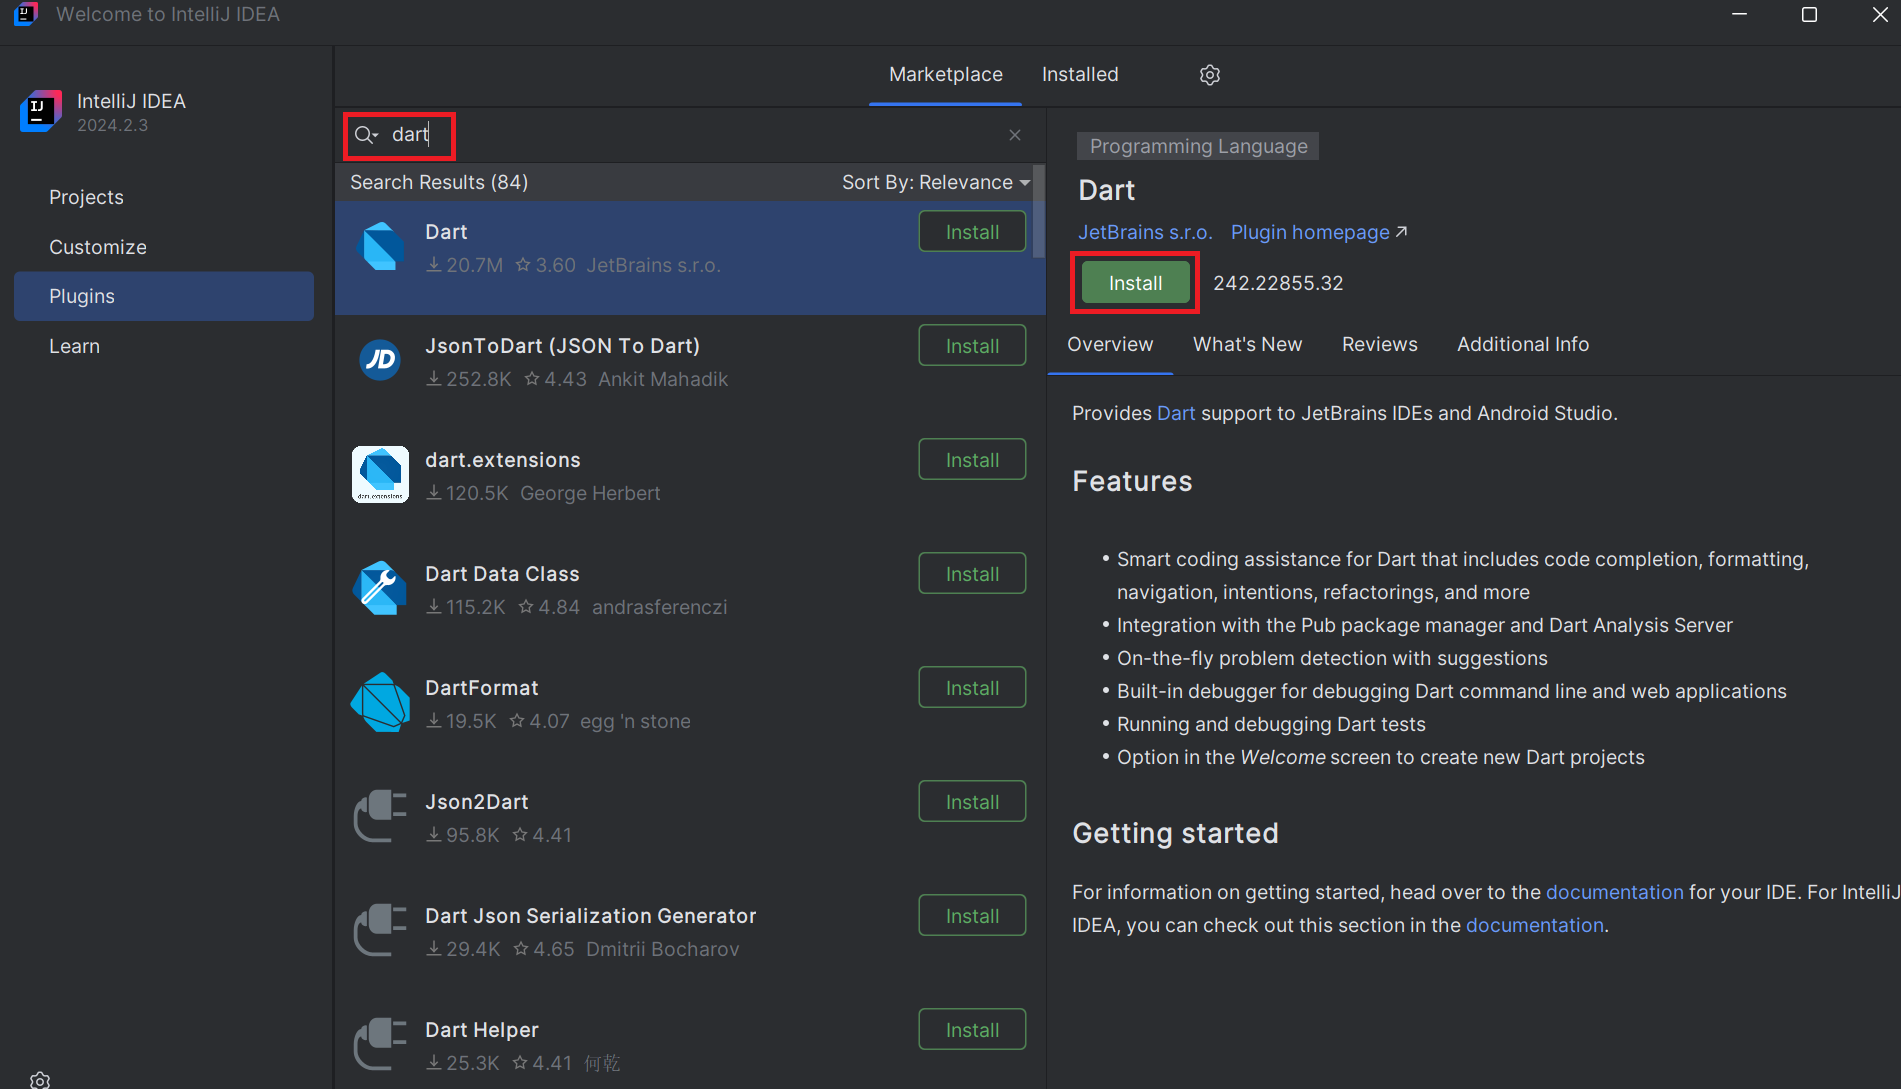Install Dart Json Serialization Generator plugin
The width and height of the screenshot is (1901, 1089).
pos(972,916)
